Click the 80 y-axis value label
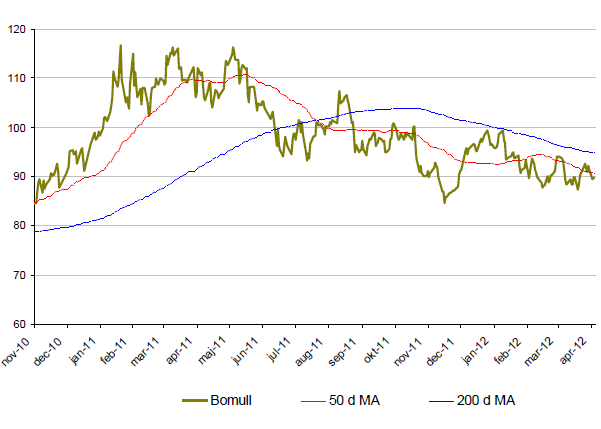The width and height of the screenshot is (601, 429). 21,226
